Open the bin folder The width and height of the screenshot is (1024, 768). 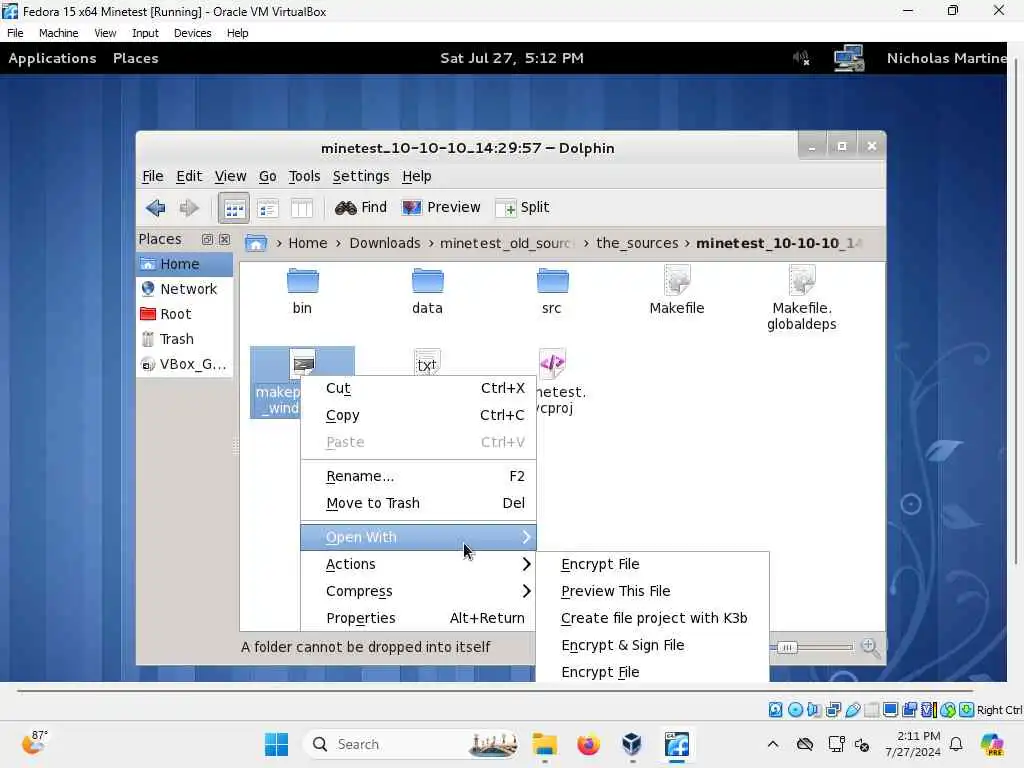pos(302,292)
